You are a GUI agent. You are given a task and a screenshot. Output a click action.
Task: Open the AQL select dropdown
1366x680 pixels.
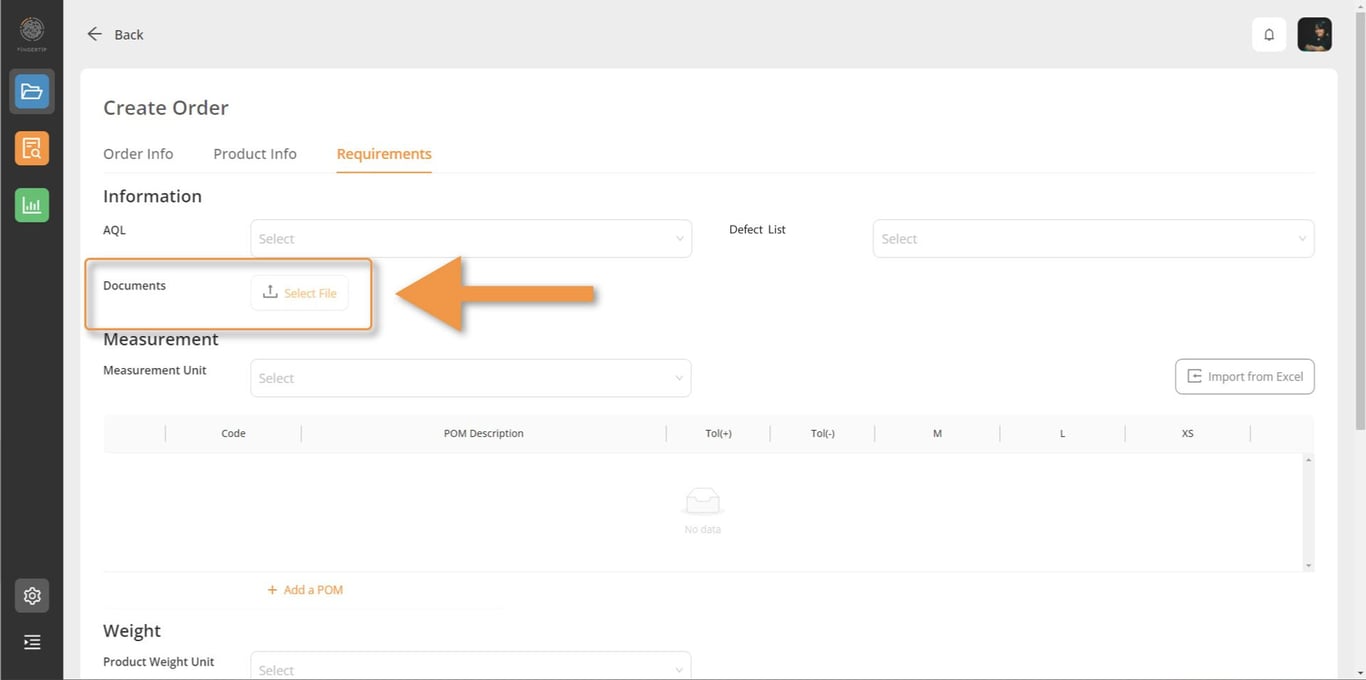click(x=471, y=239)
